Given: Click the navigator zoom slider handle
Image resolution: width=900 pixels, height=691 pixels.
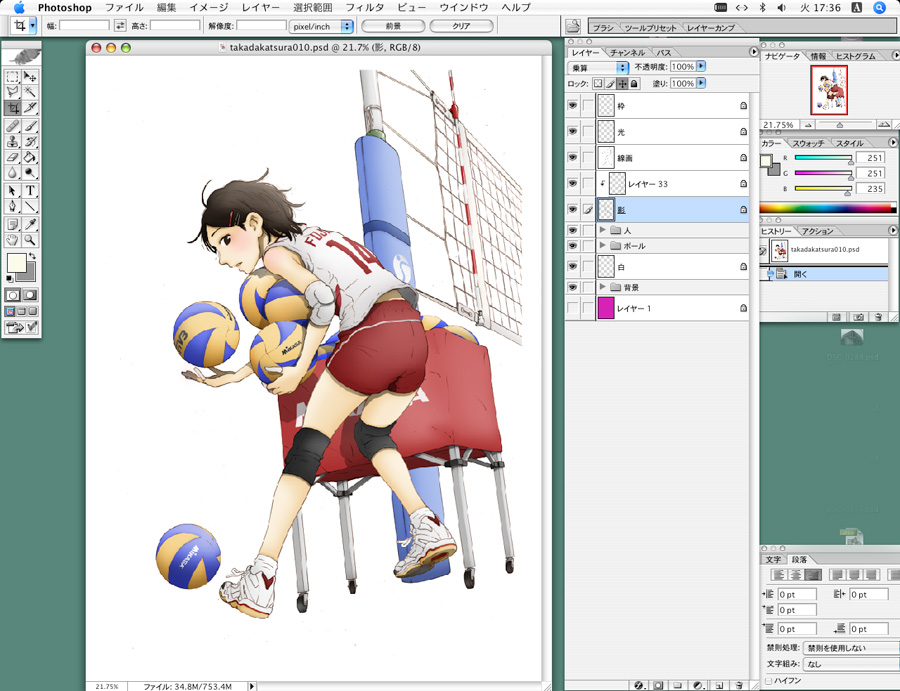Looking at the screenshot, I should pos(839,125).
